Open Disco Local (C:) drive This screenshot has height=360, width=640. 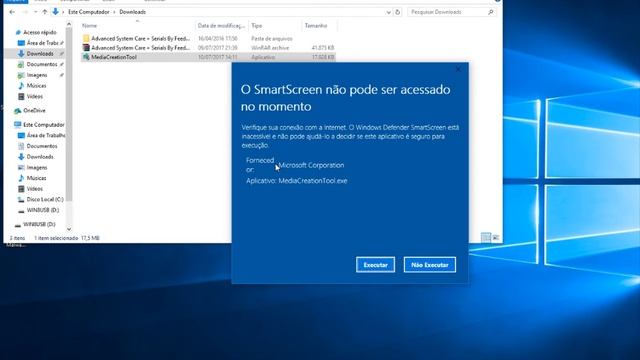tap(45, 200)
